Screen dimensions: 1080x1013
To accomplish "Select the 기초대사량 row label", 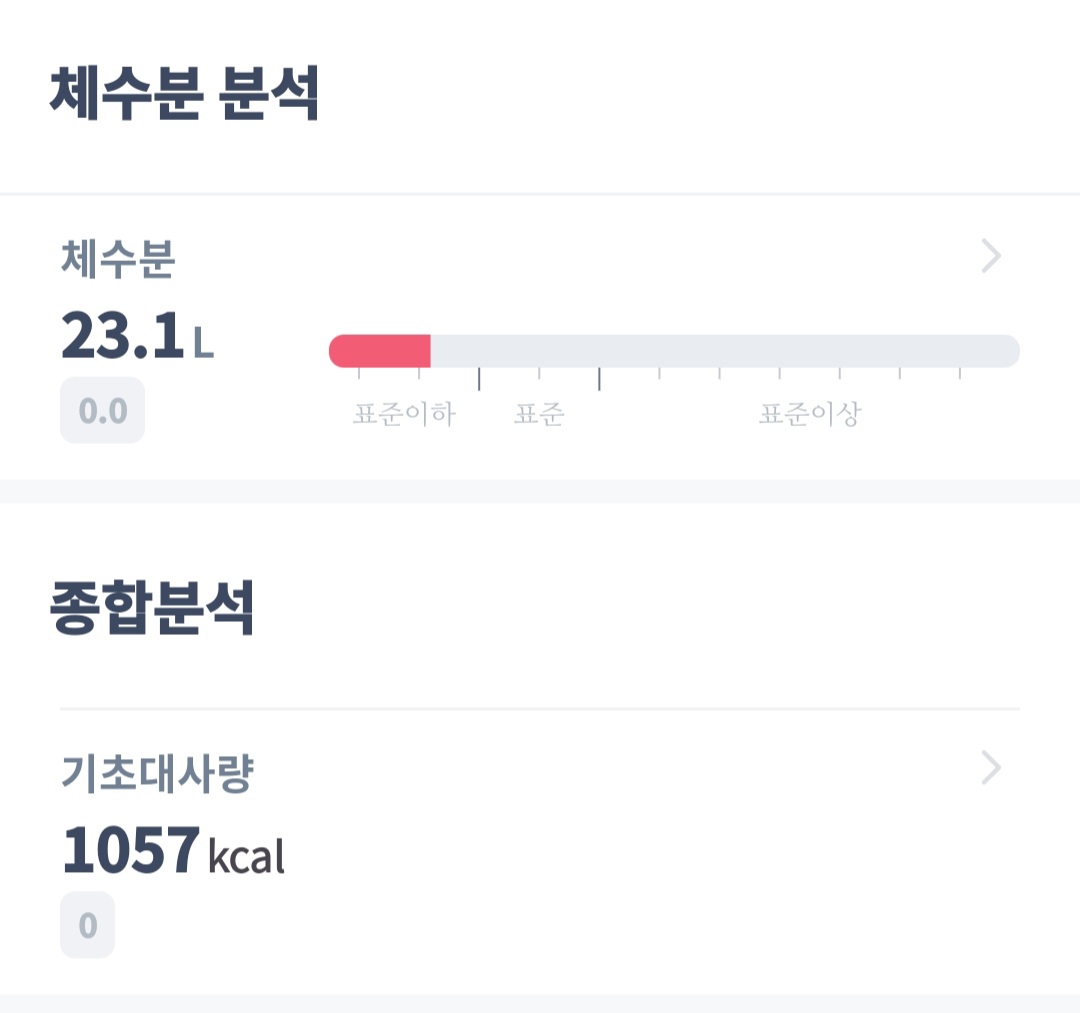I will click(157, 773).
